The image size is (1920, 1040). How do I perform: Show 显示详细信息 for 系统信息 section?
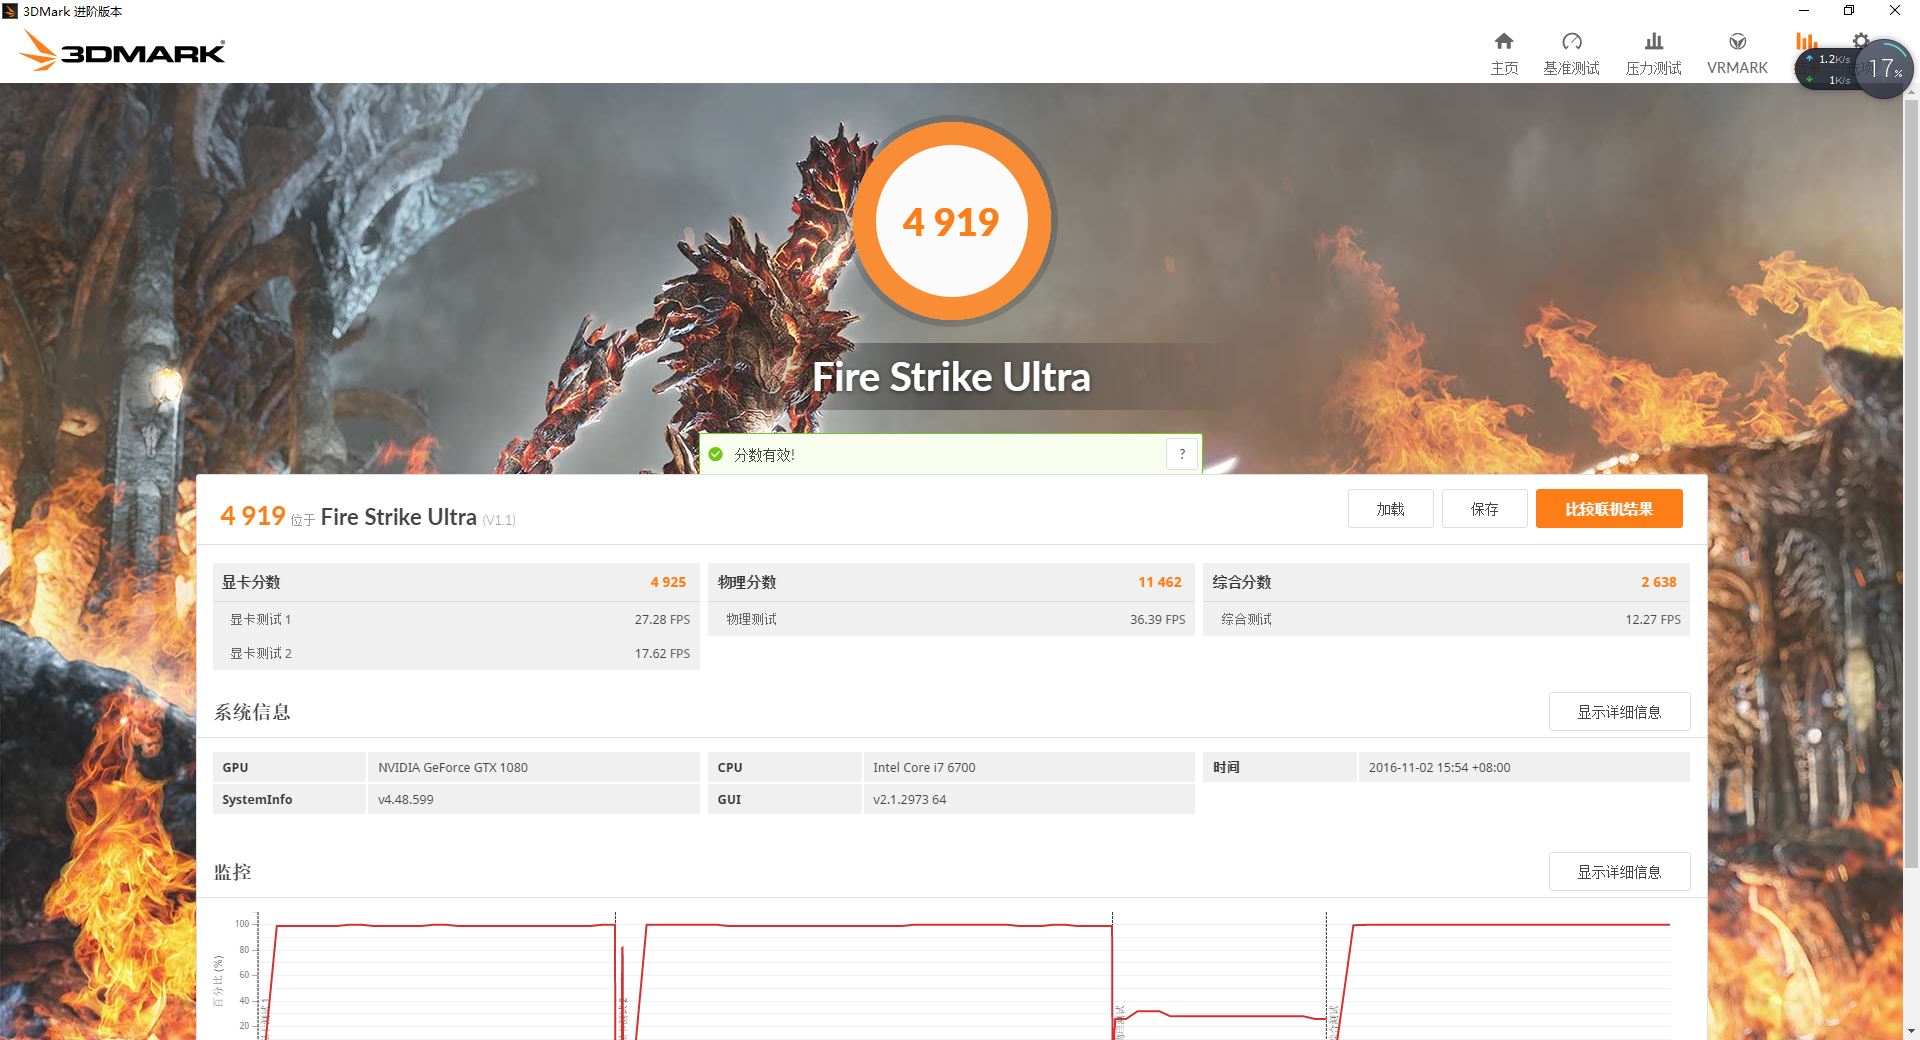(x=1619, y=712)
